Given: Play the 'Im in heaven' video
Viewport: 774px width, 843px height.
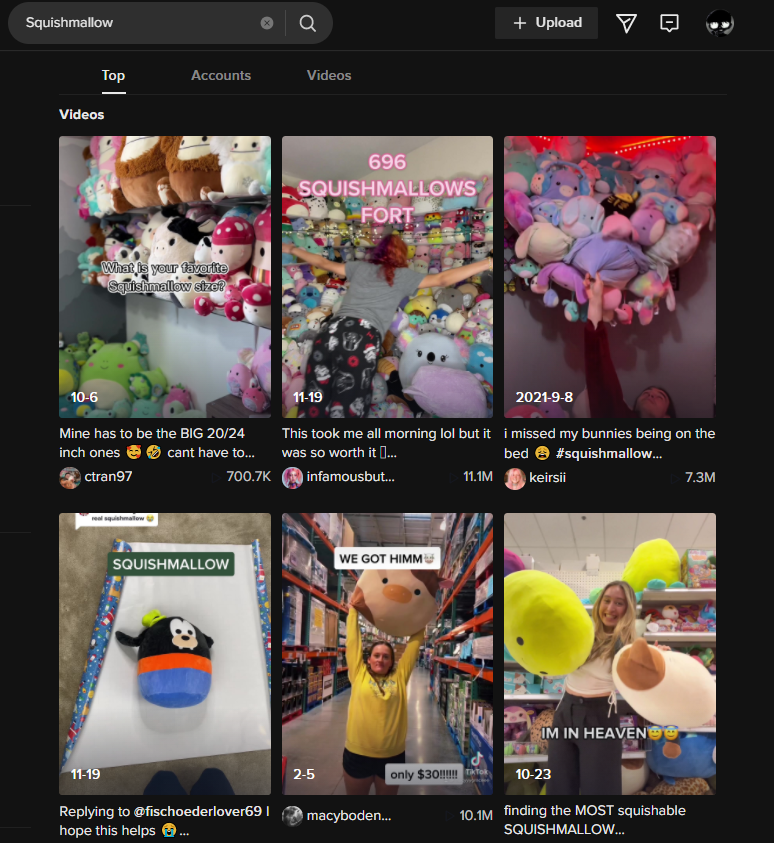Looking at the screenshot, I should (x=610, y=650).
